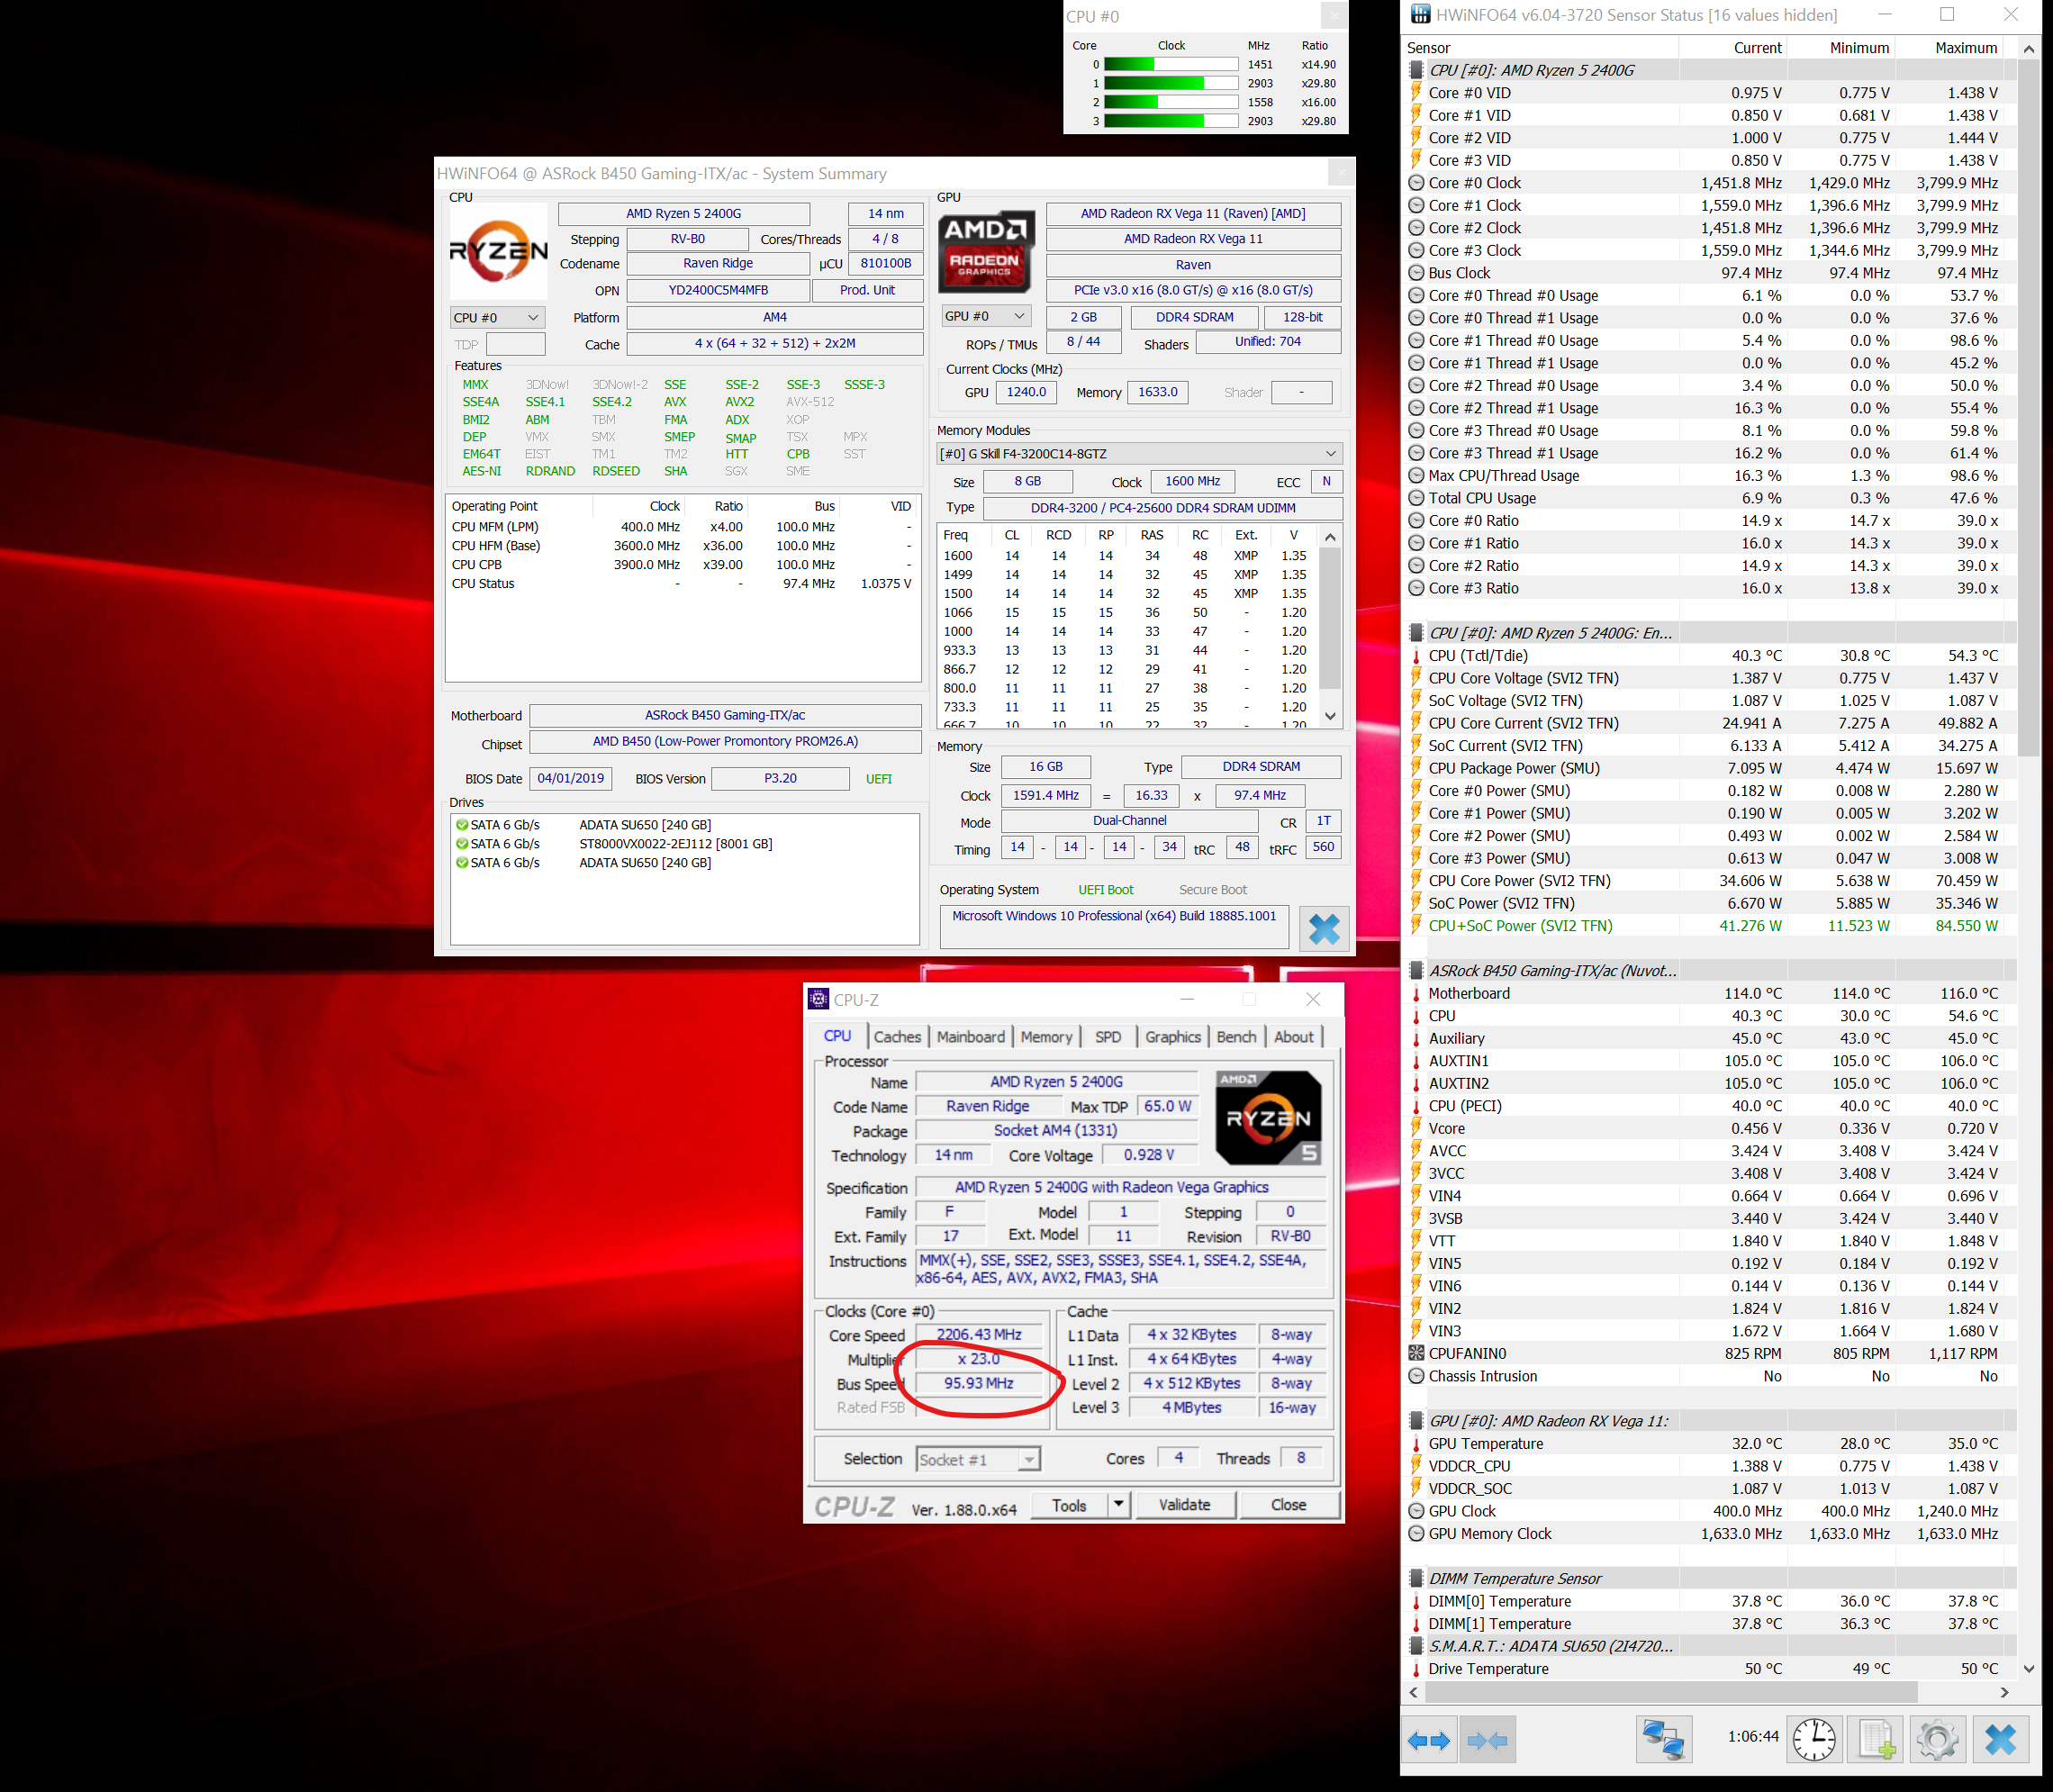Screen dimensions: 2053x1792
Task: Click the Ryzen logo in System Summary
Action: point(498,250)
